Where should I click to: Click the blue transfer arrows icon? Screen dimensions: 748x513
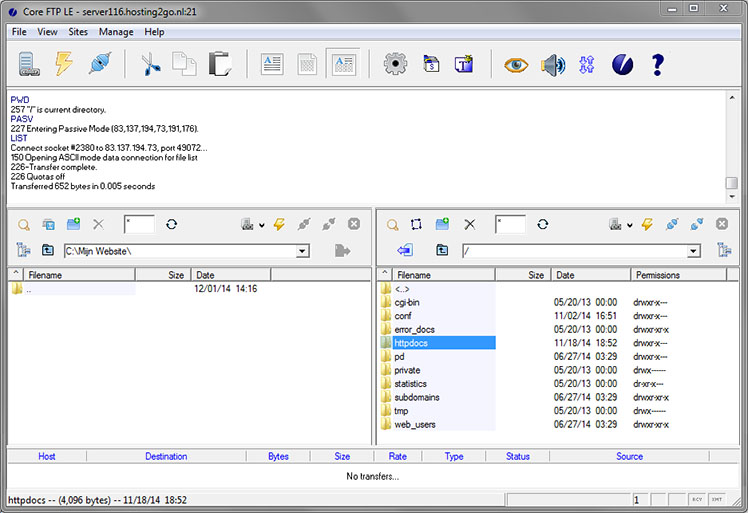(x=587, y=64)
